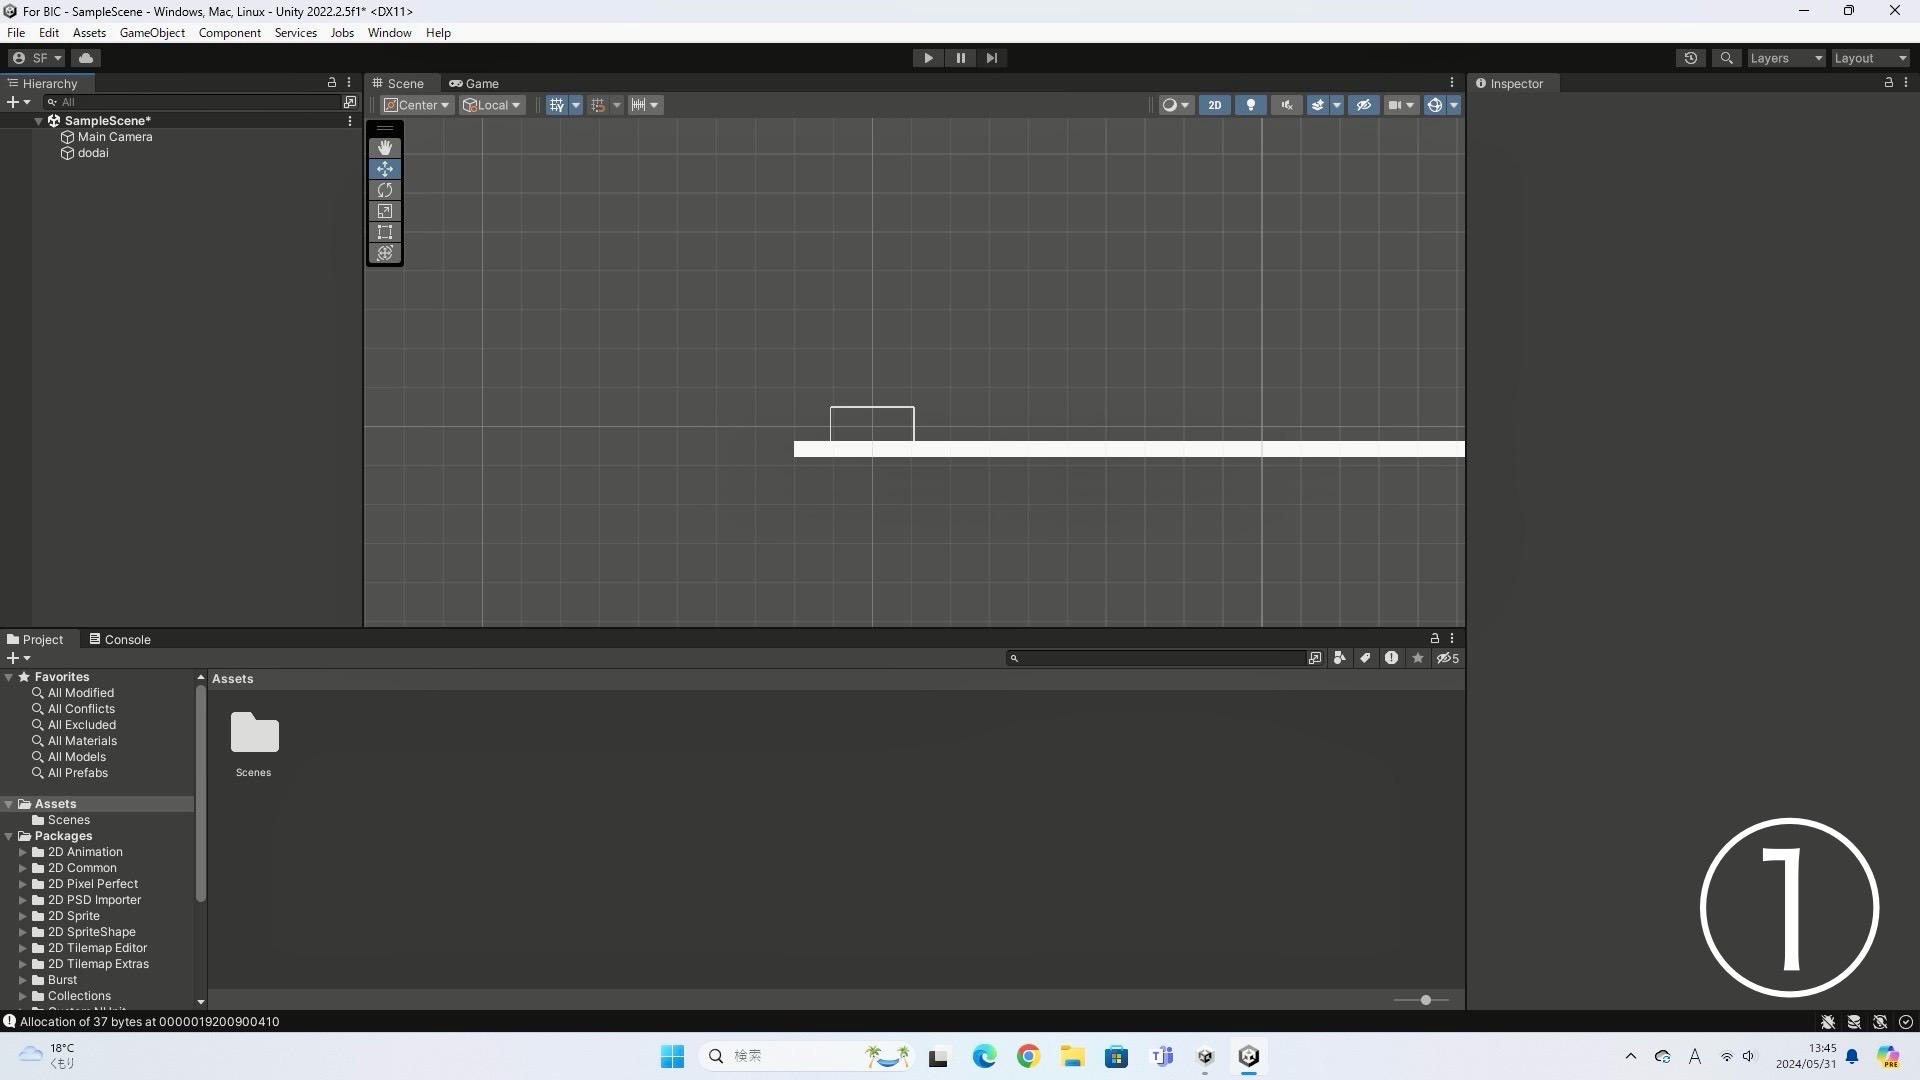Select the Transform tool
Screen dimensions: 1920x1080
tap(385, 253)
